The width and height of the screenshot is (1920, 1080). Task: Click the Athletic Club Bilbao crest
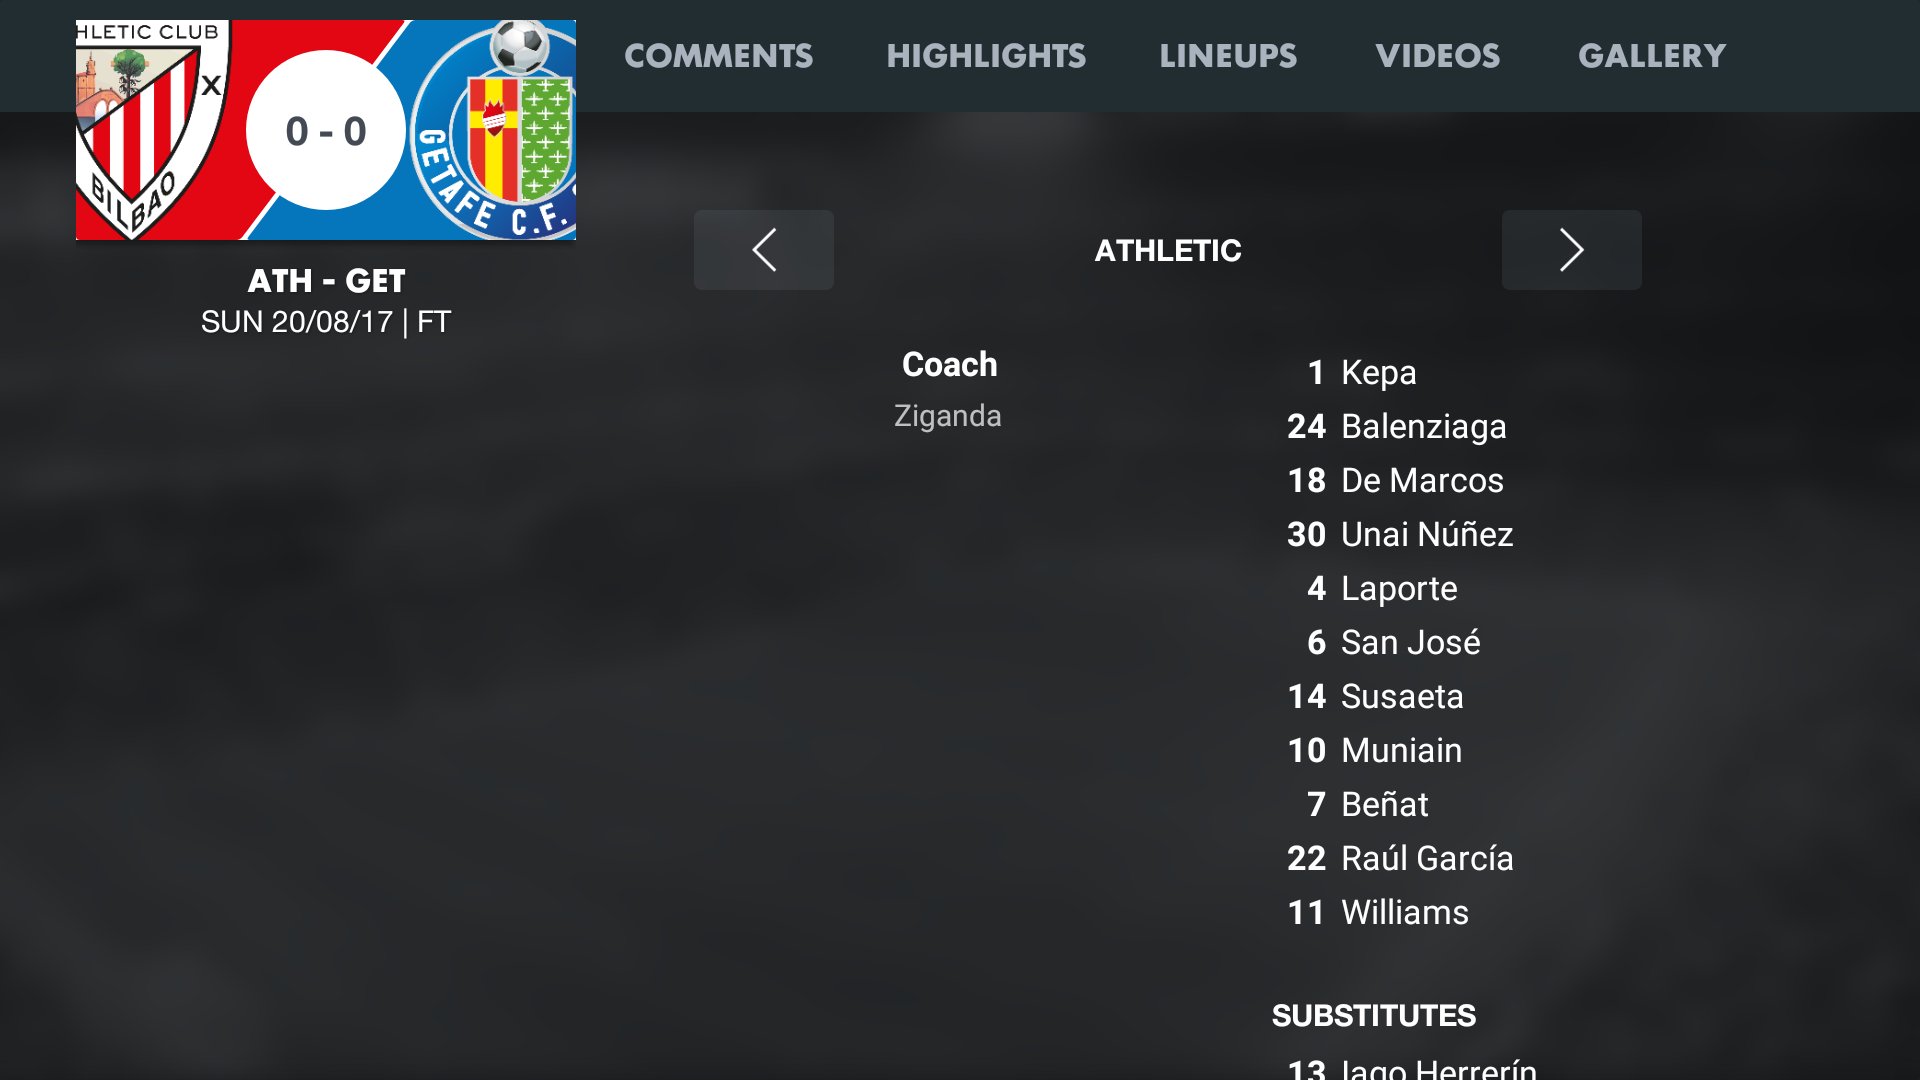tap(152, 130)
